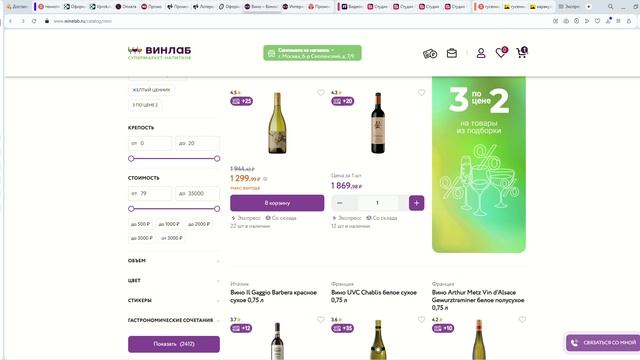Click Стоимость slider left handle
Viewport: 640px width, 360px height.
point(131,209)
